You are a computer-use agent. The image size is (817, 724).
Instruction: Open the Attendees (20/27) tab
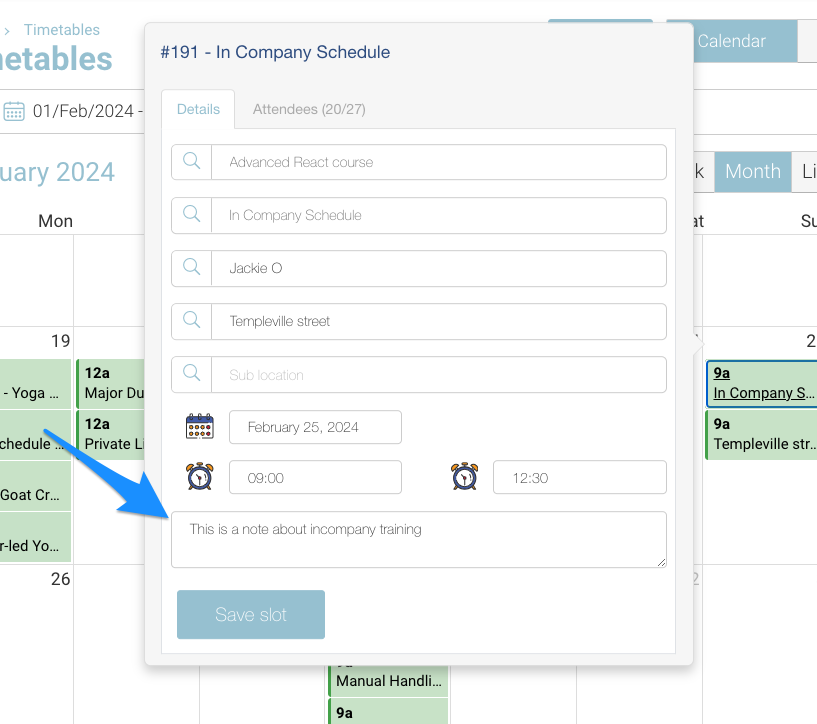[x=315, y=110]
